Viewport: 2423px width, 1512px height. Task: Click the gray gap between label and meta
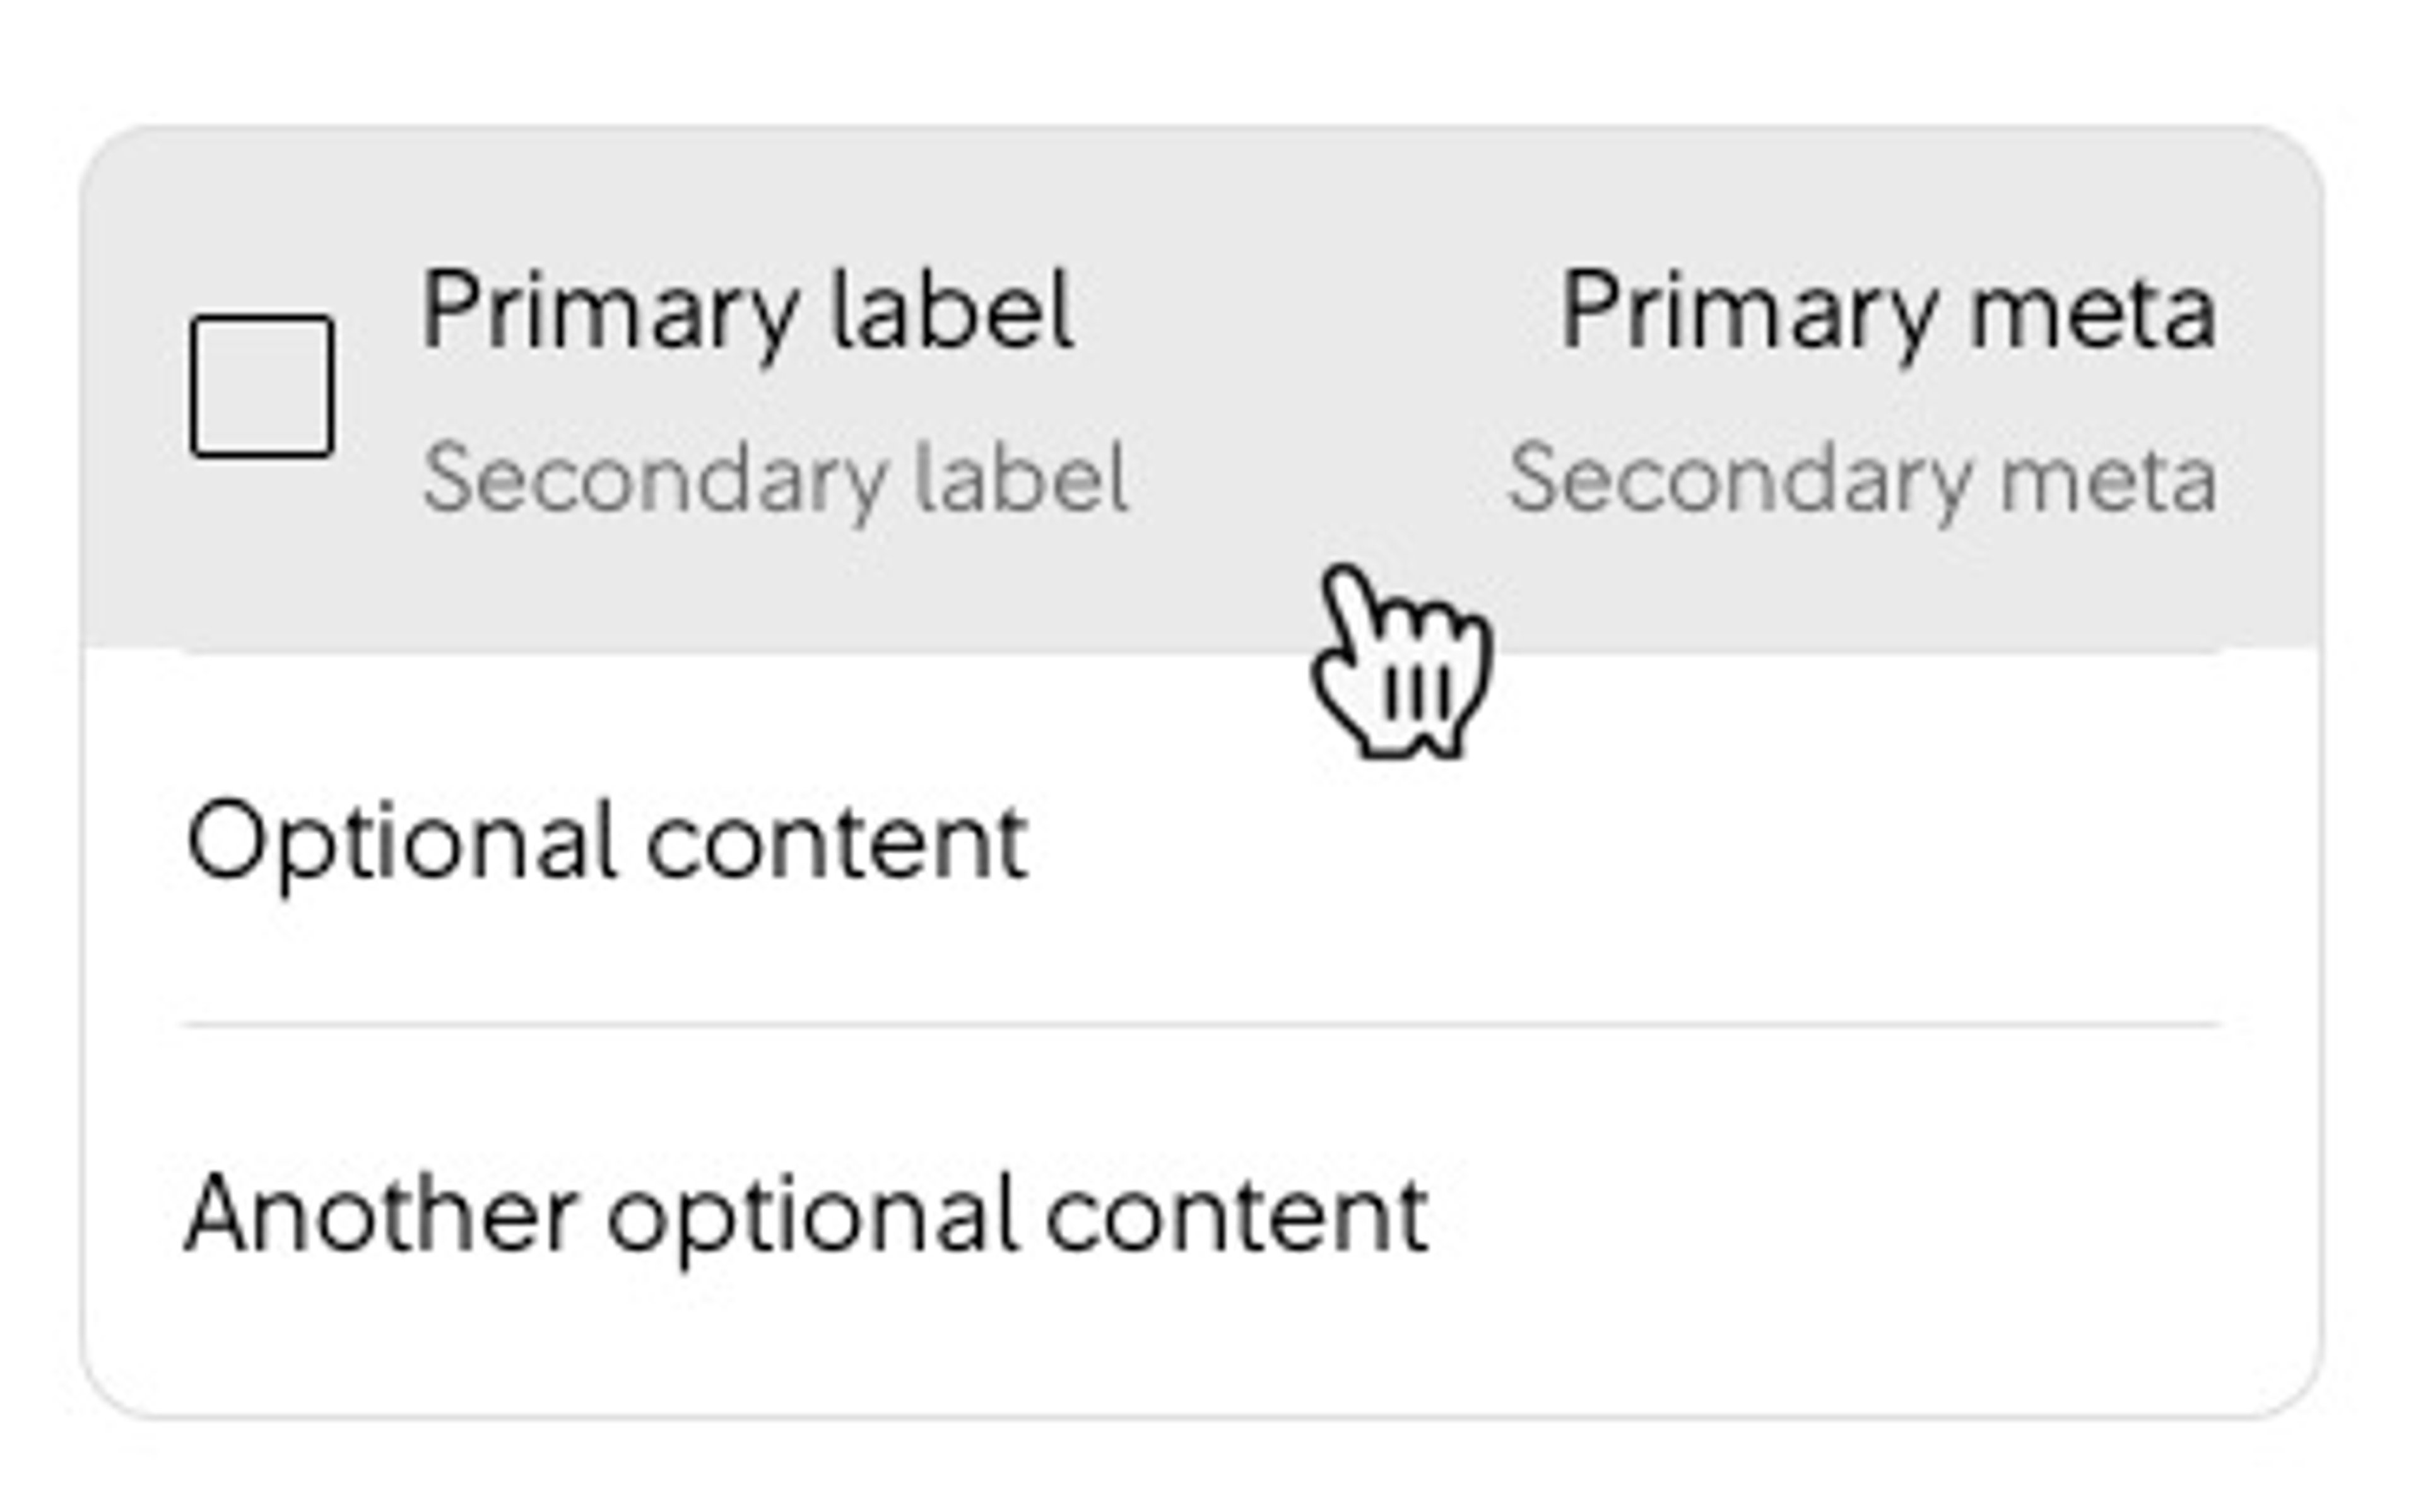click(x=1315, y=390)
